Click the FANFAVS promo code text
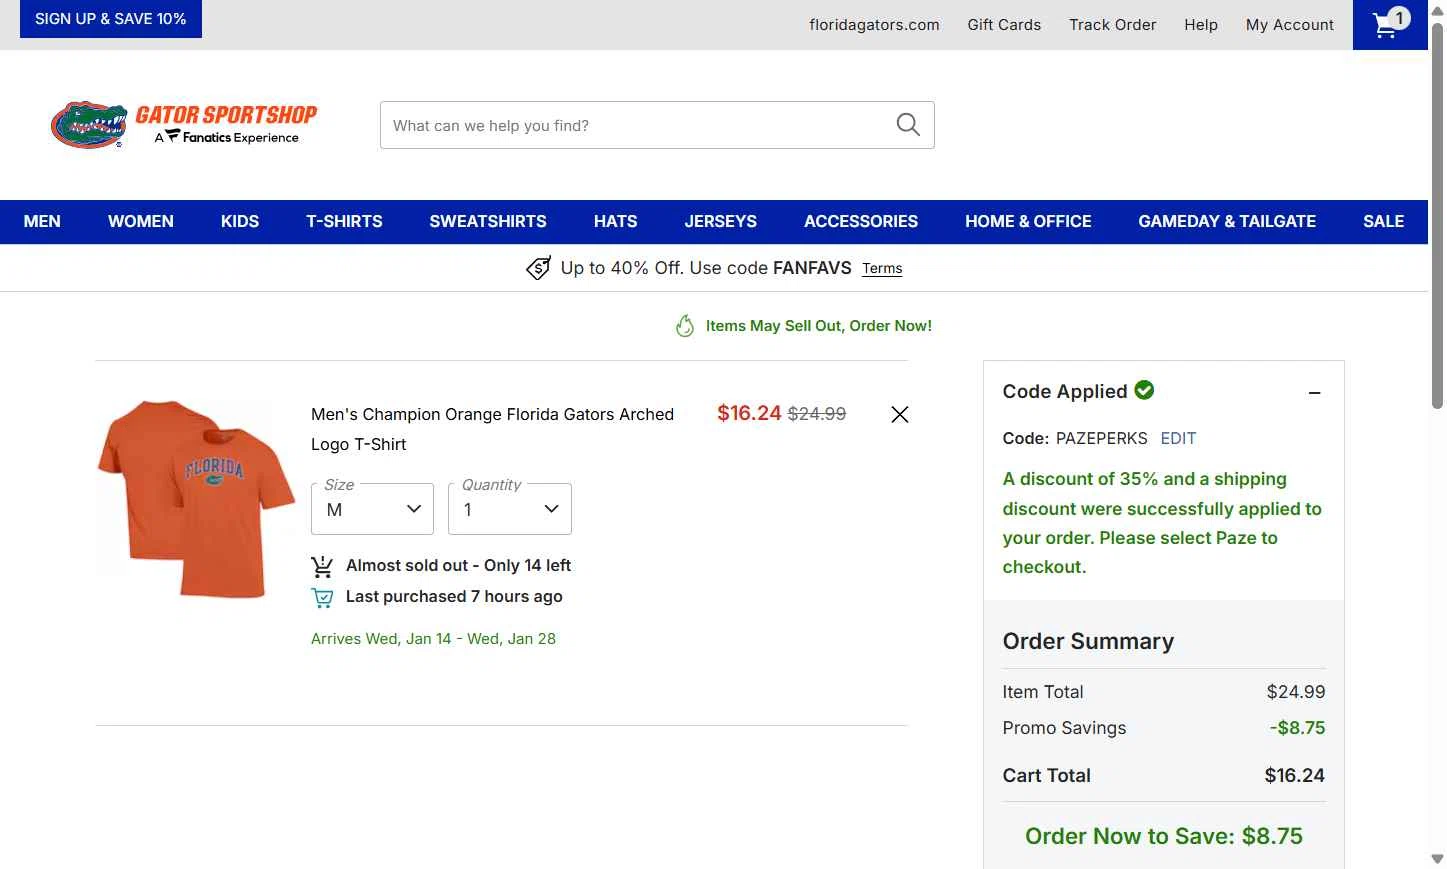Viewport: 1447px width, 869px height. tap(812, 268)
